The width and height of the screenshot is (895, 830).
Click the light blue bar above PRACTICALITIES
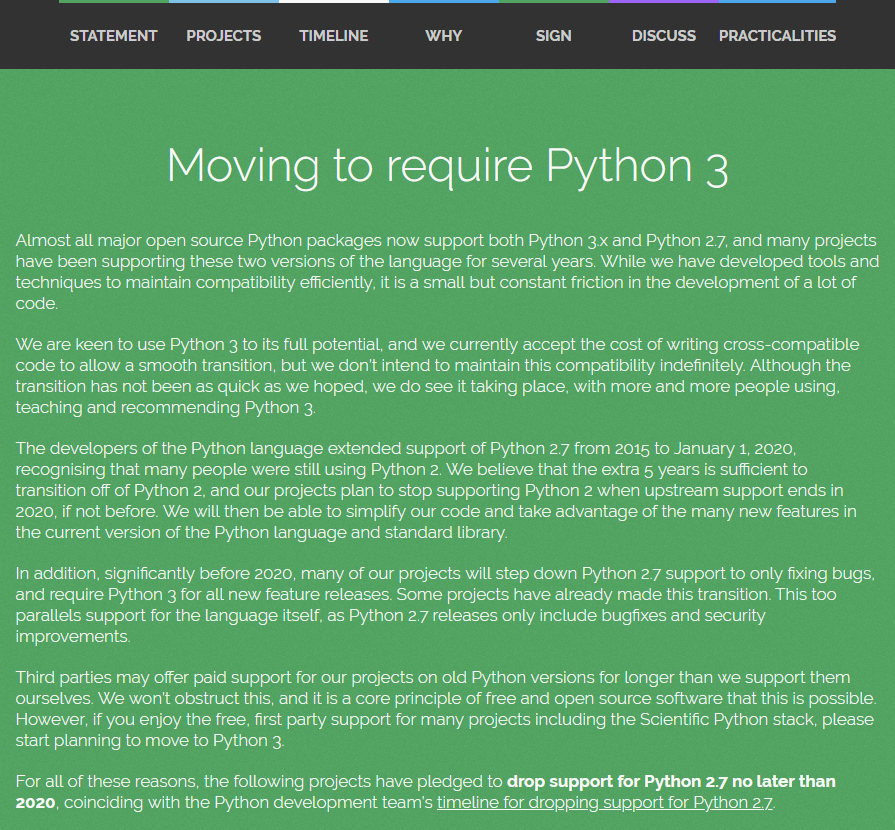coord(777,3)
